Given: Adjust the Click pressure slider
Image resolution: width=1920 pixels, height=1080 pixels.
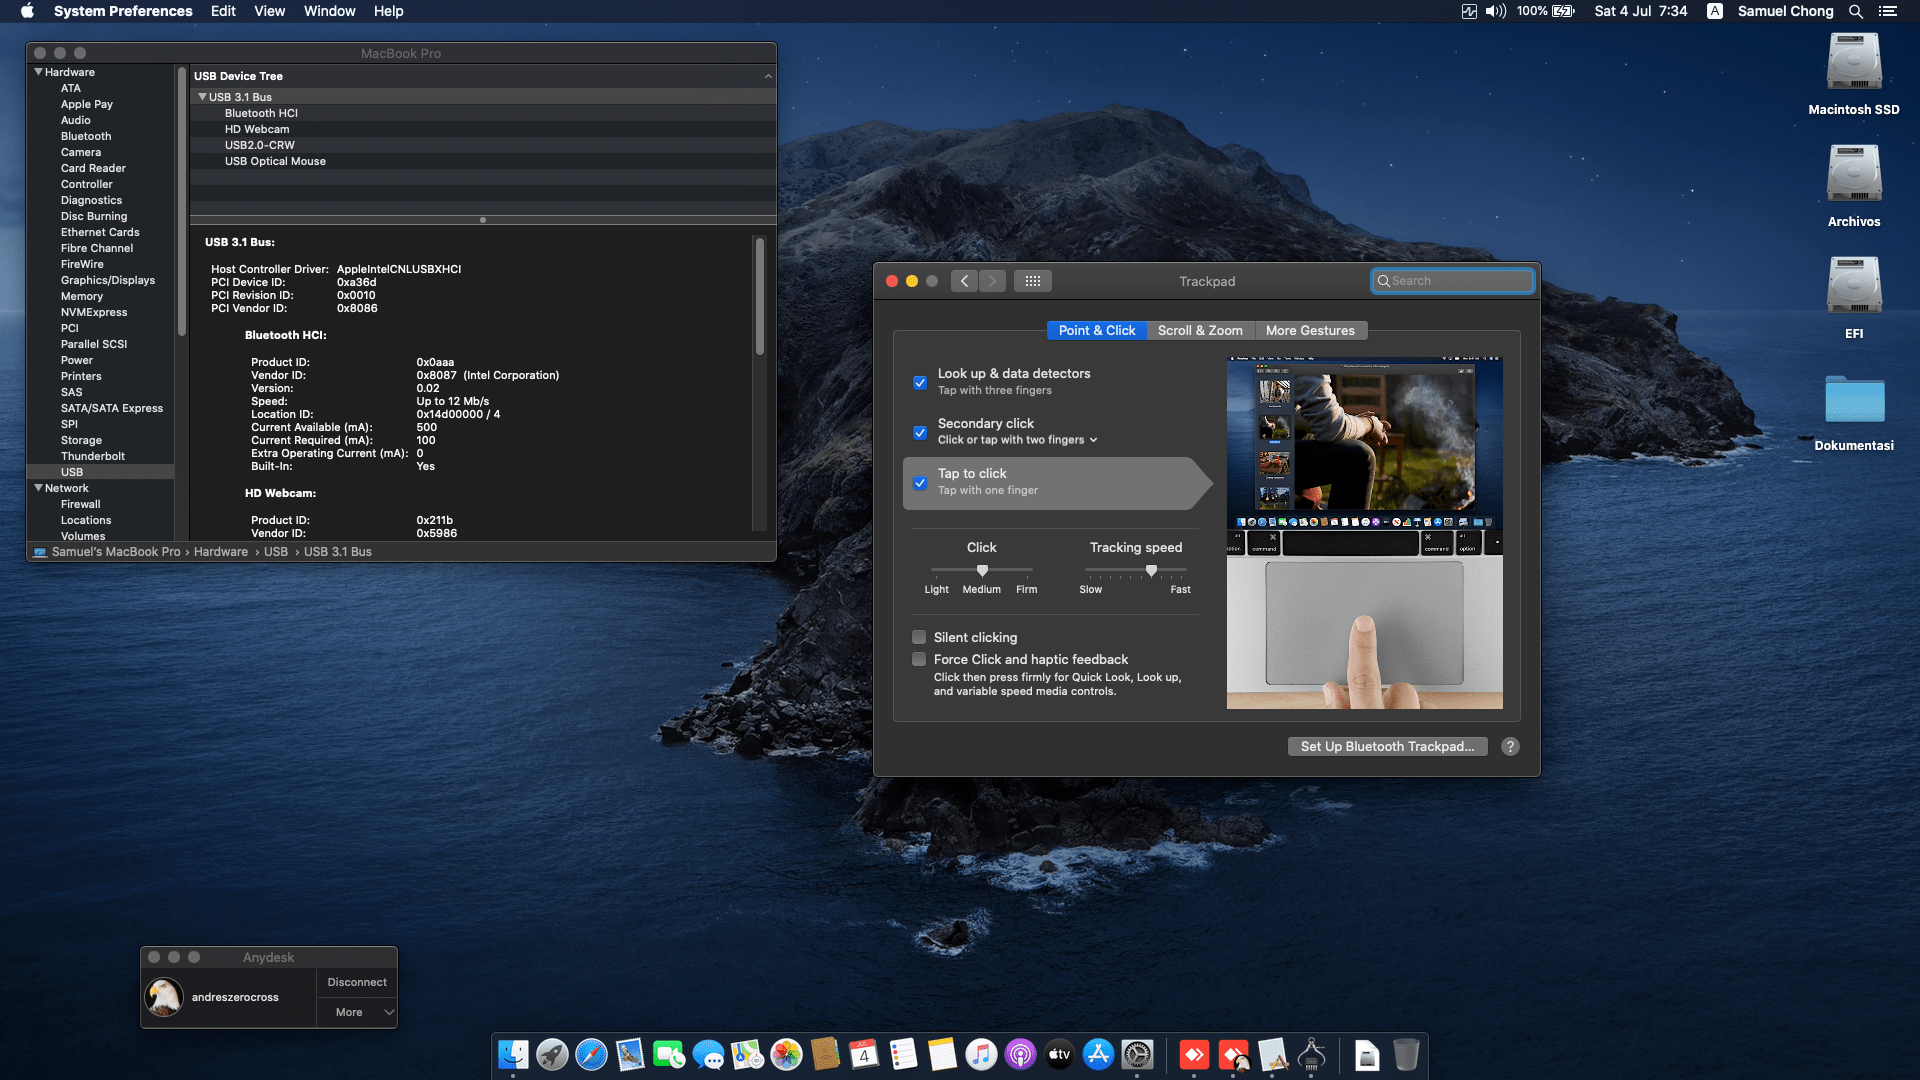Looking at the screenshot, I should tap(982, 570).
